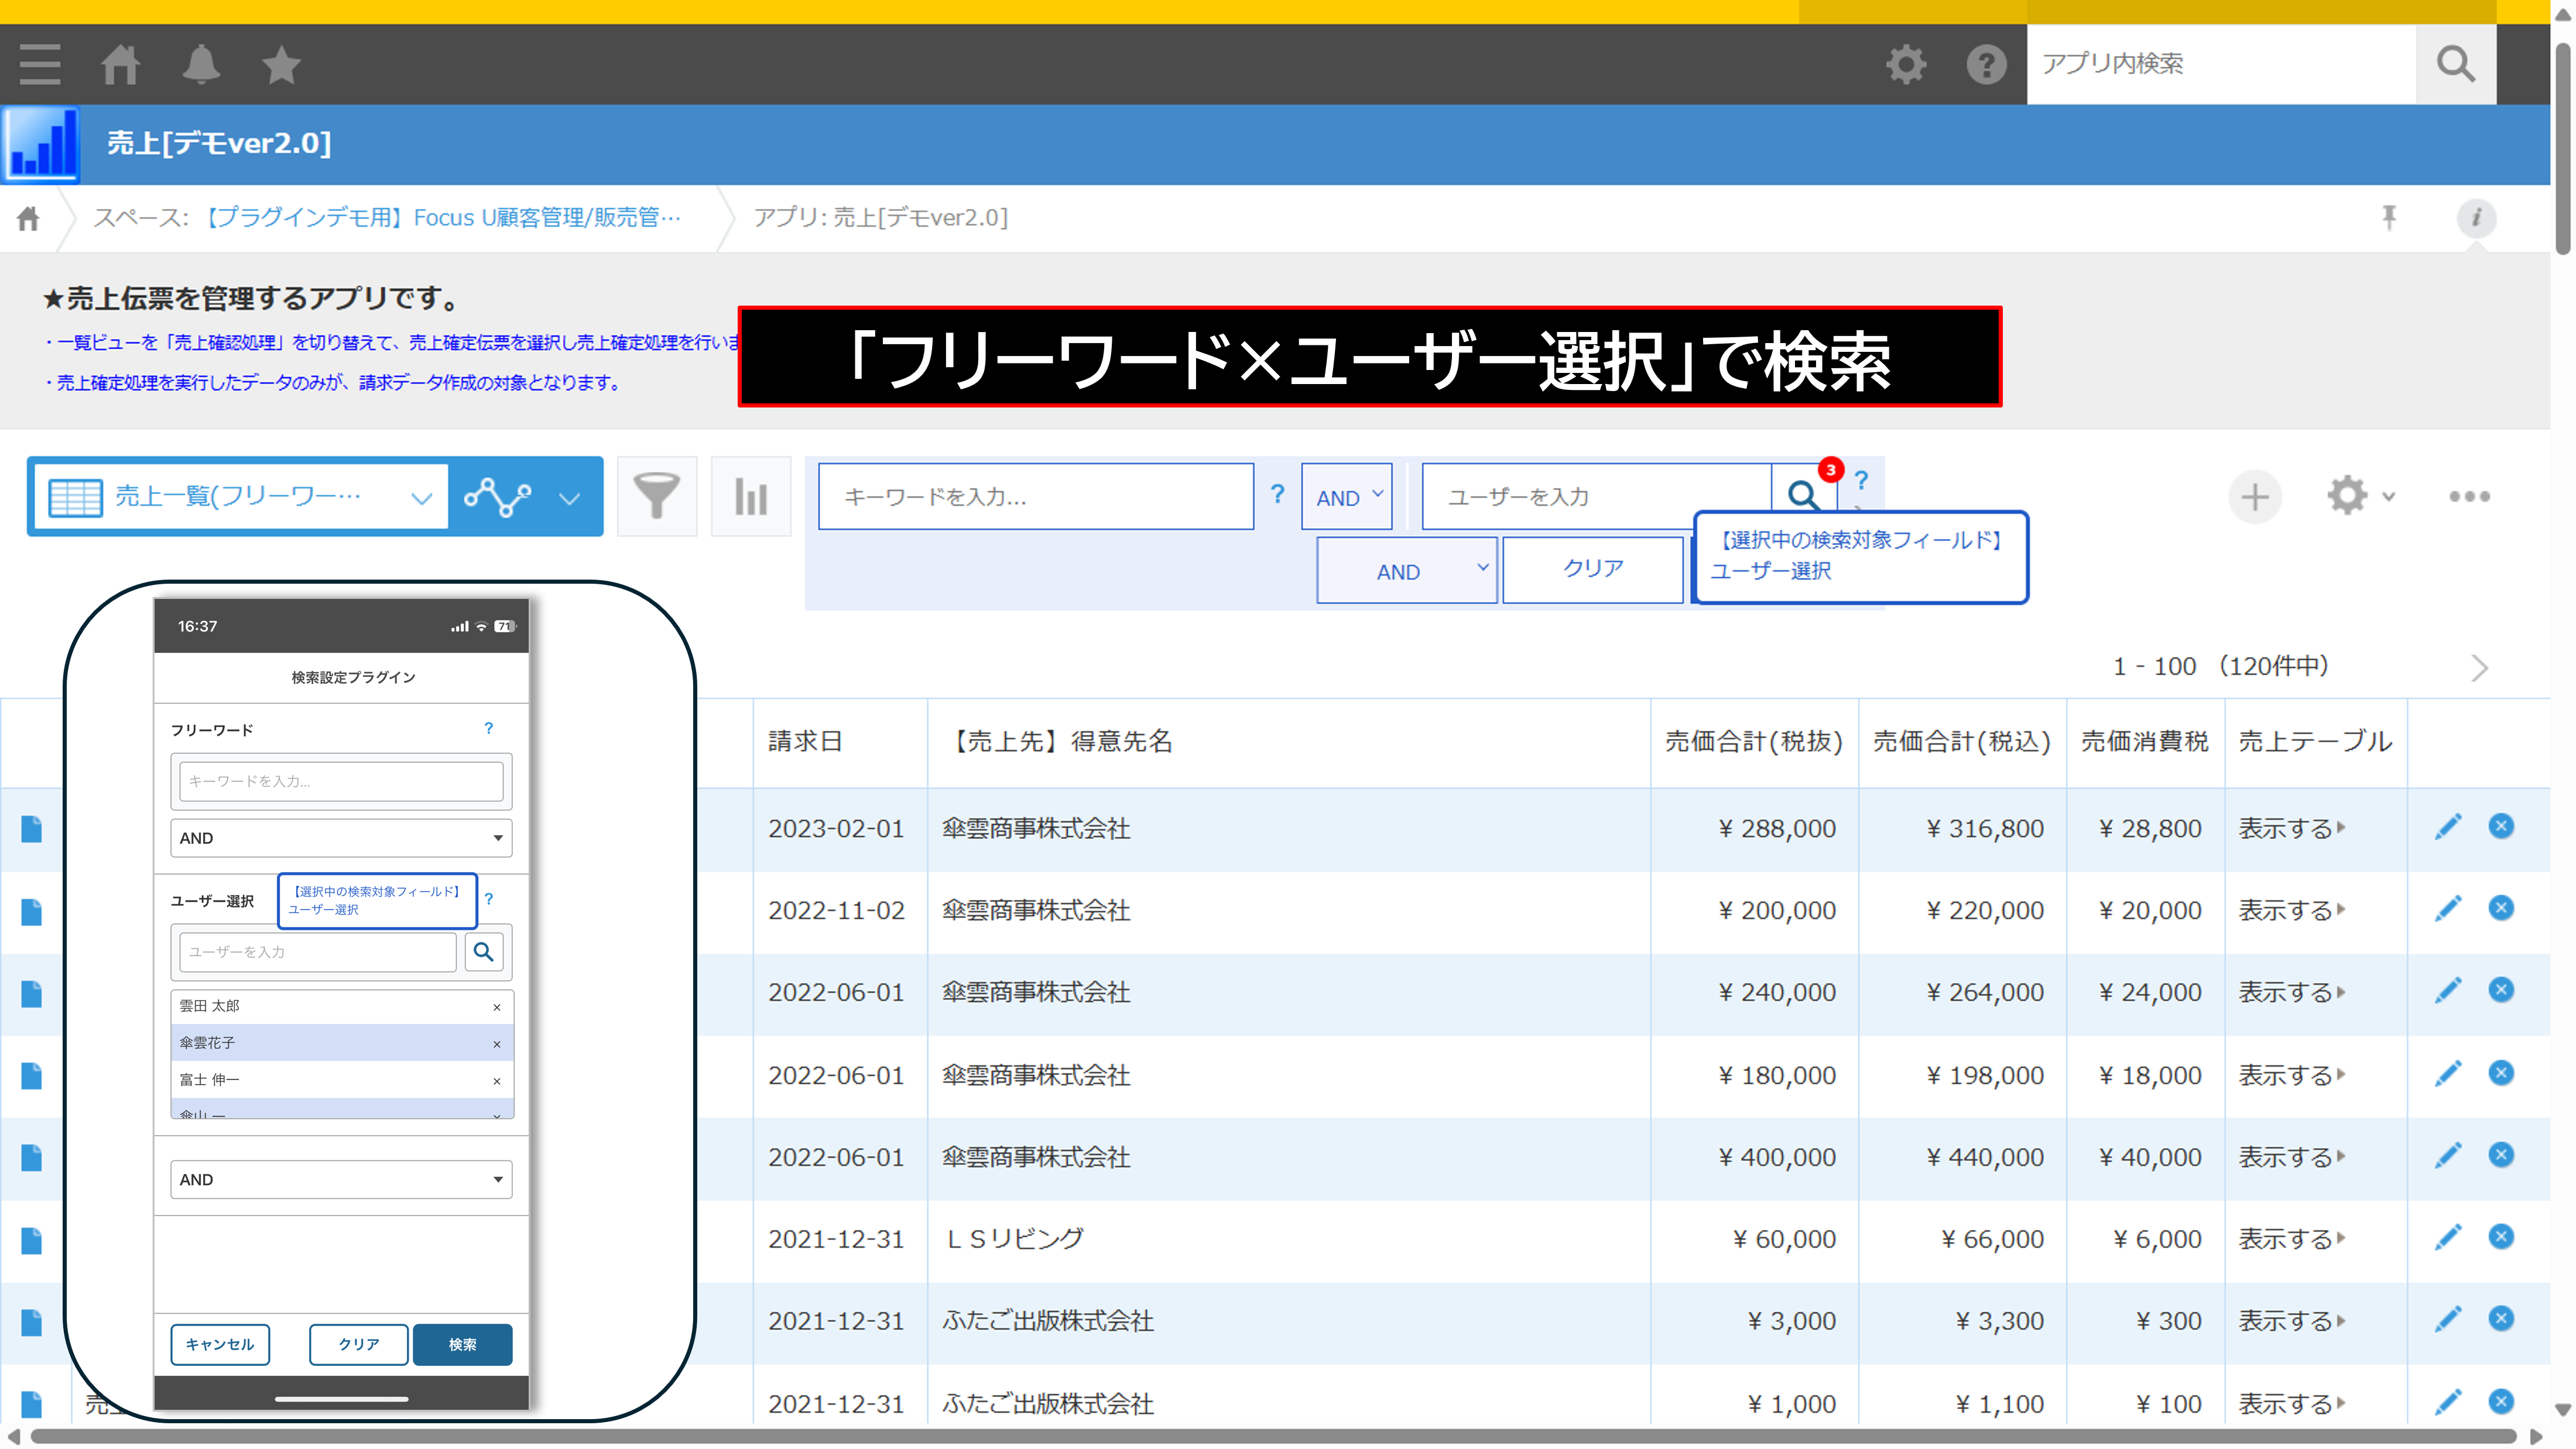Click the 検索 button in phone preview
2576x1449 pixels.
[462, 1345]
